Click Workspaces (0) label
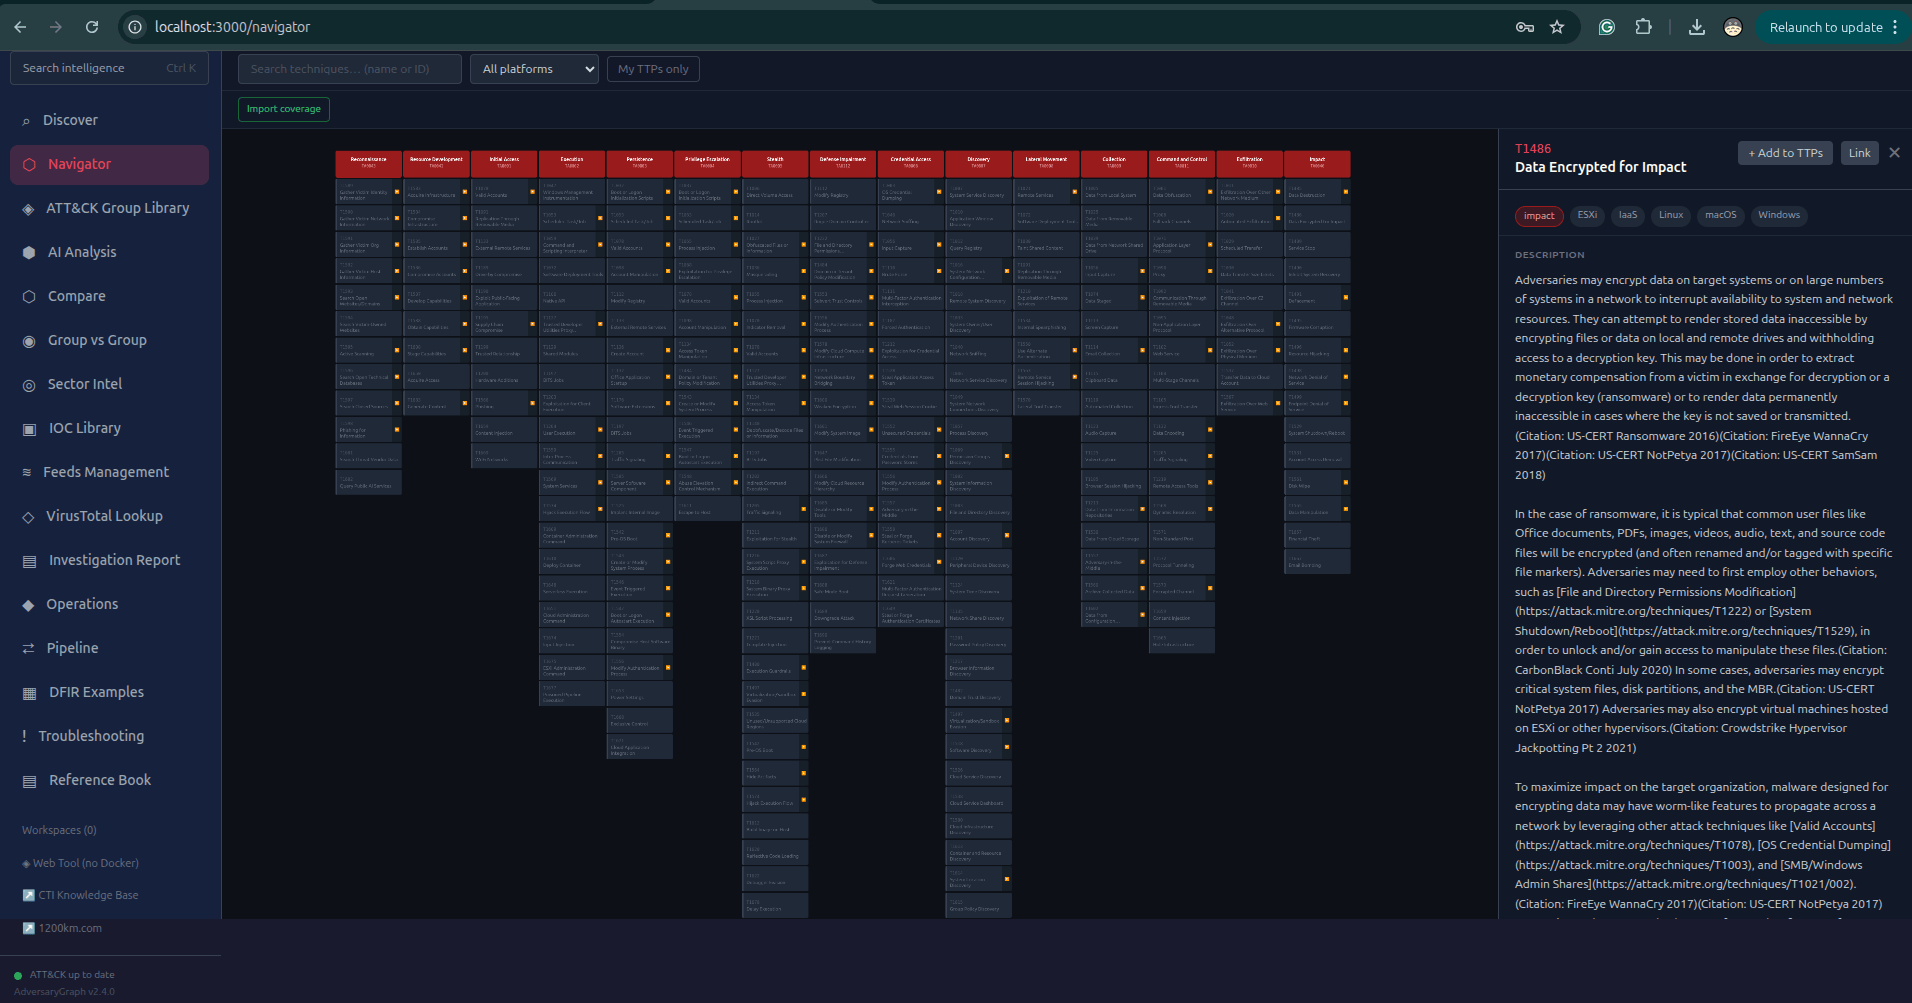1912x1003 pixels. click(59, 830)
